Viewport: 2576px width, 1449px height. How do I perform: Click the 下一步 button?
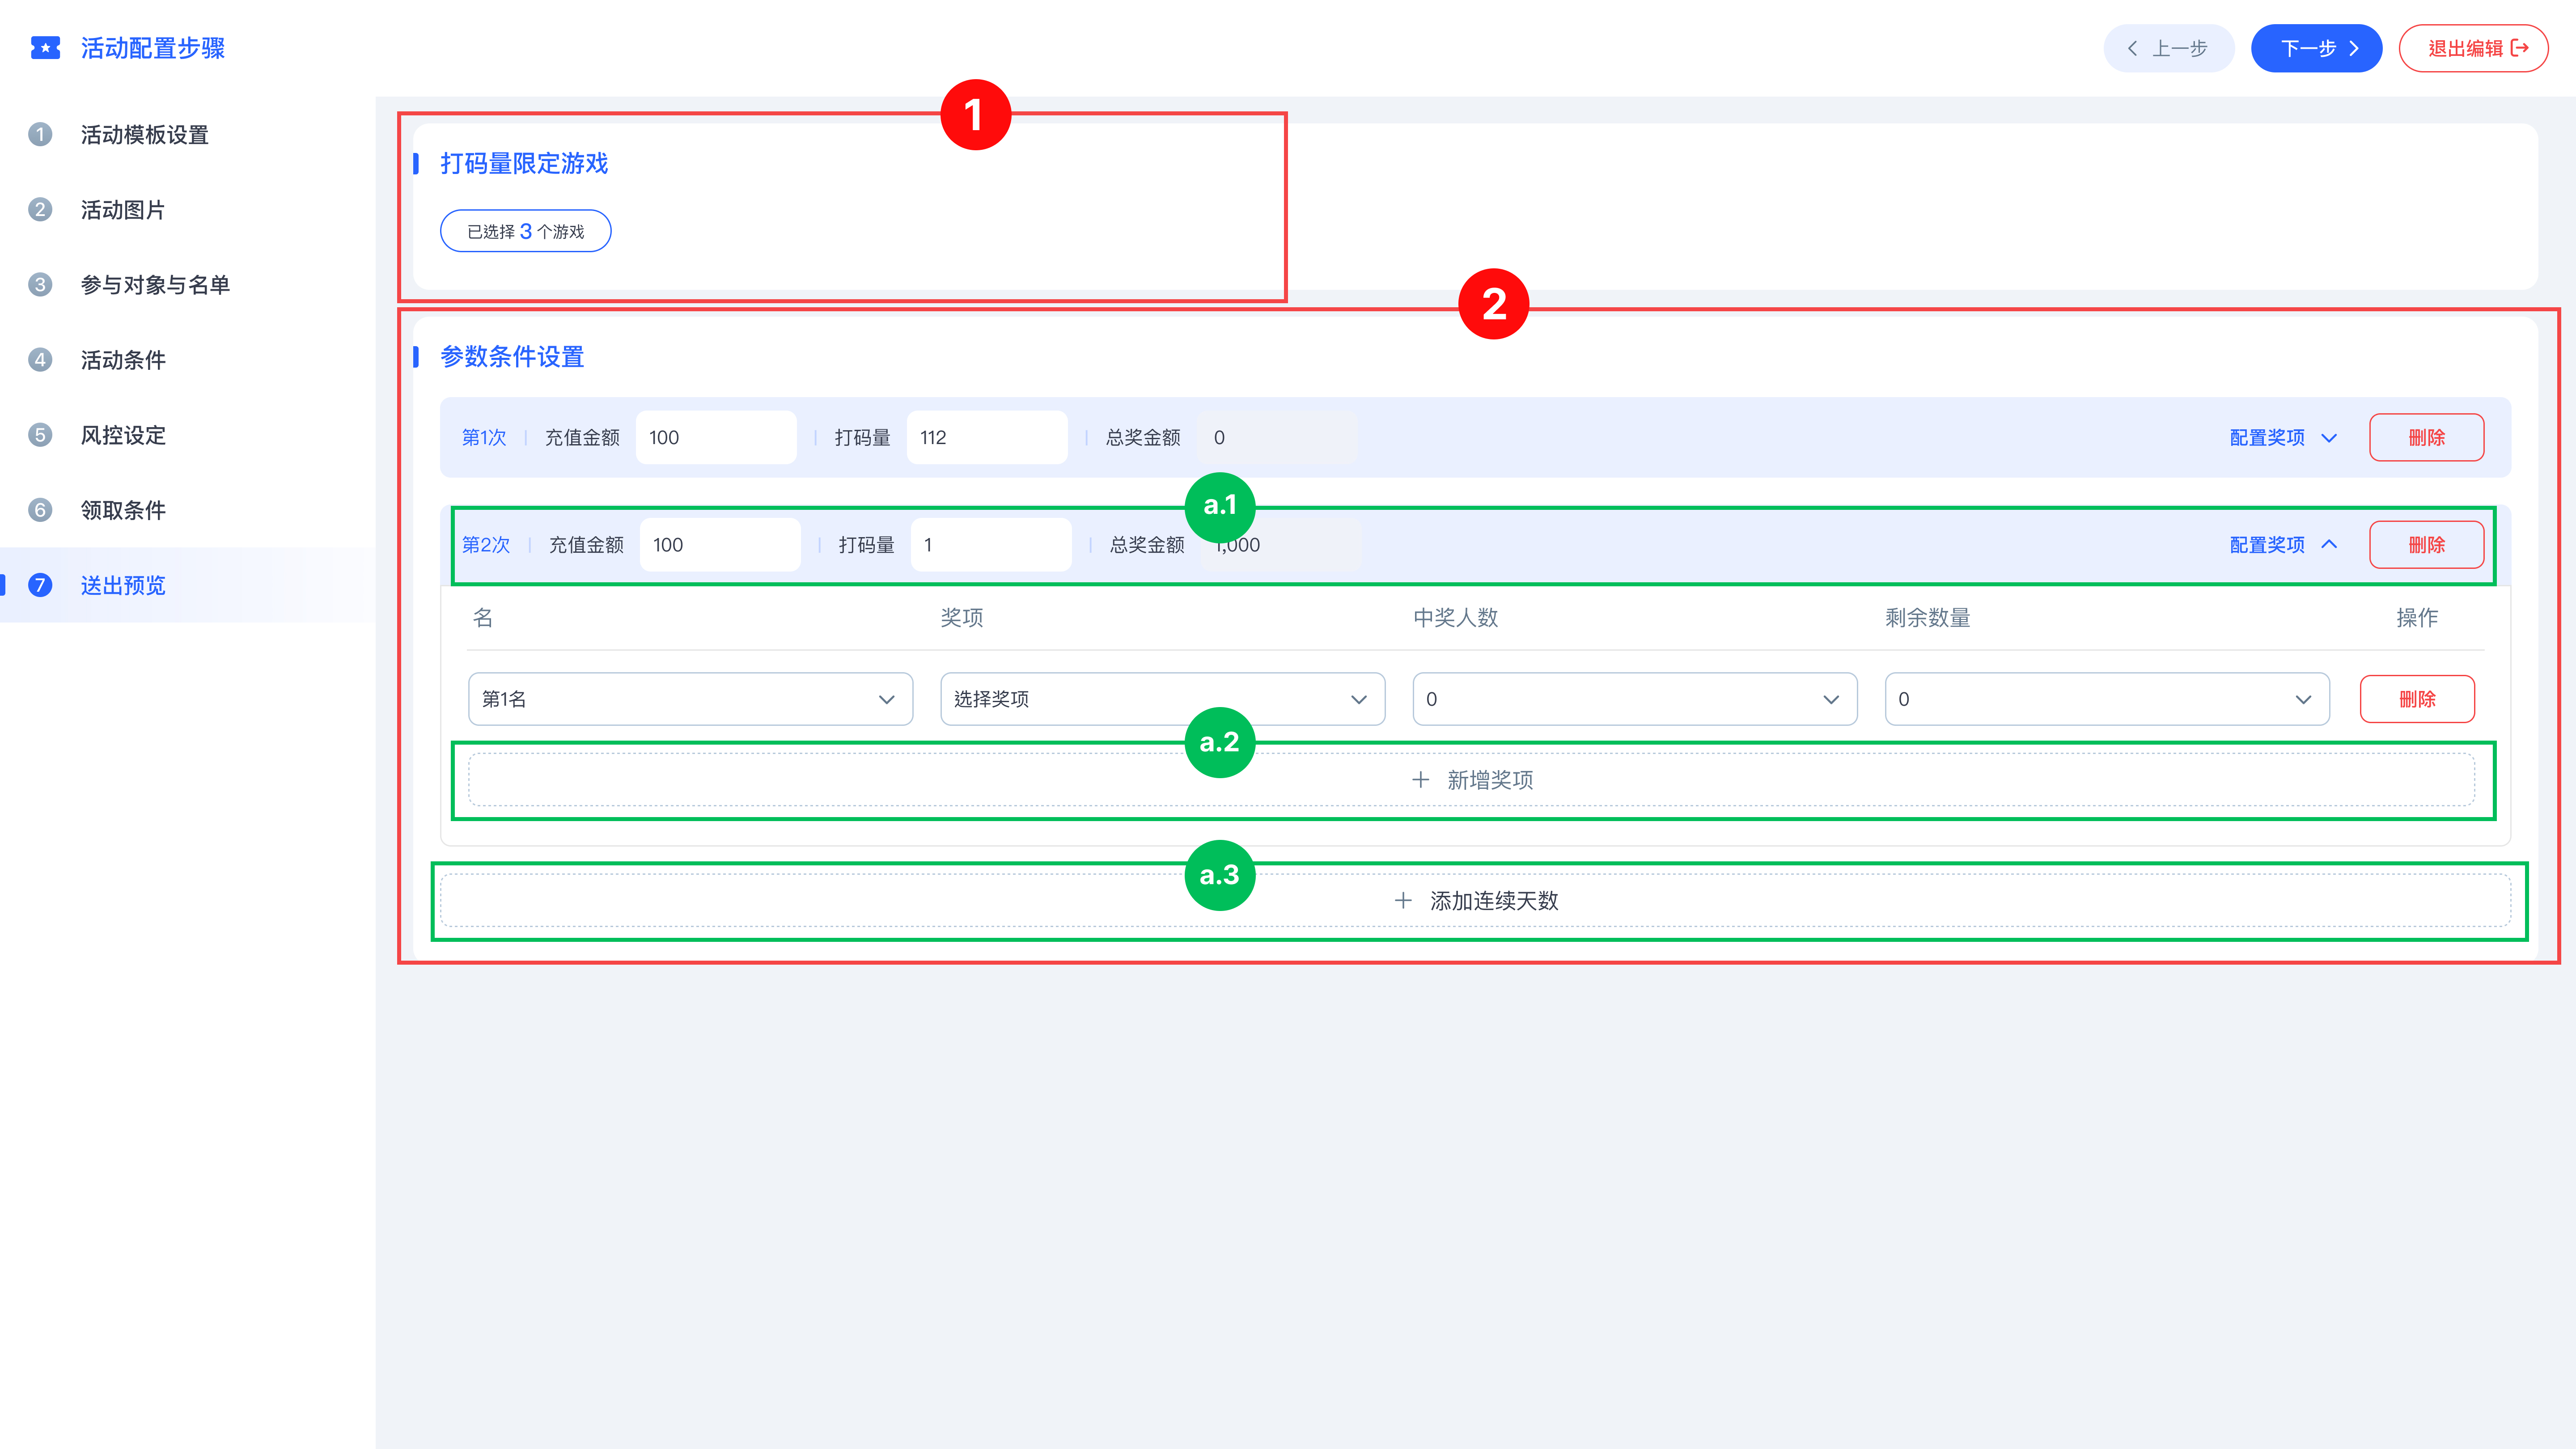point(2316,48)
